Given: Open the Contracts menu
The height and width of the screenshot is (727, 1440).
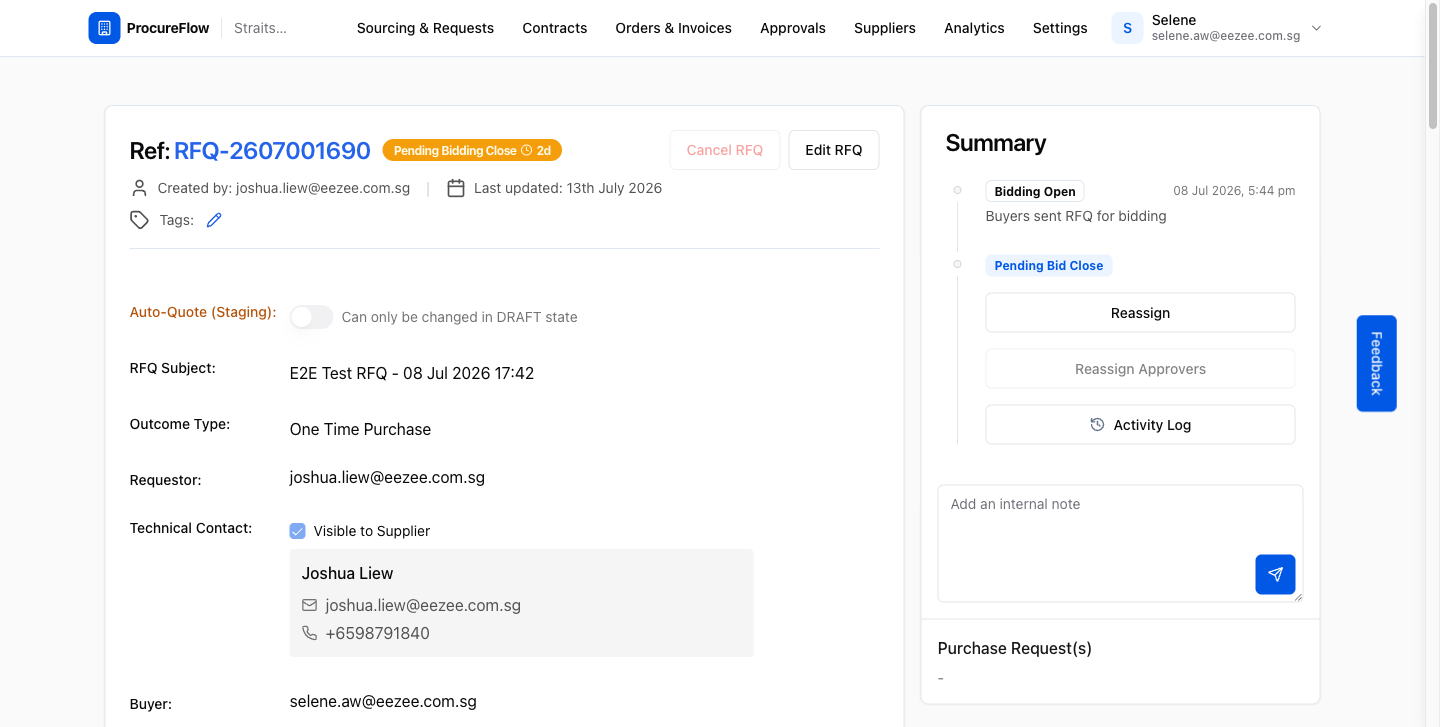Looking at the screenshot, I should click(555, 28).
